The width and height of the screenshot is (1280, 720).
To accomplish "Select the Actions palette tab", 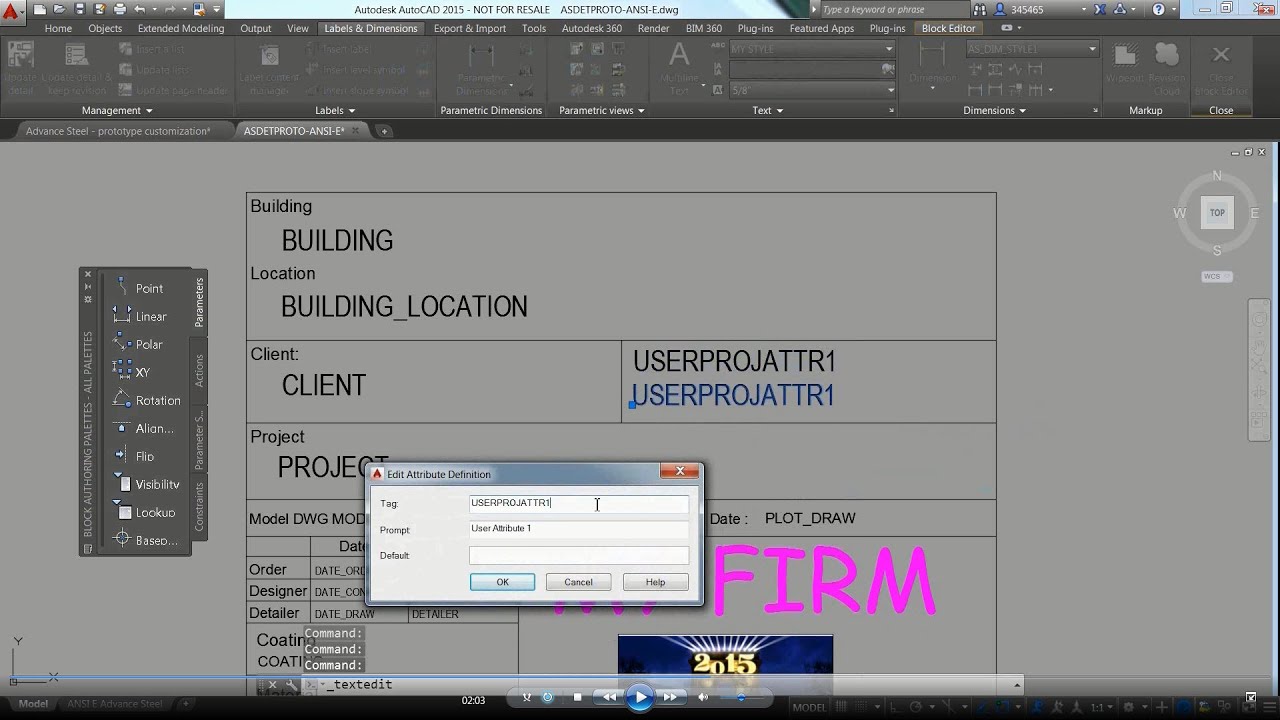I will [x=199, y=370].
